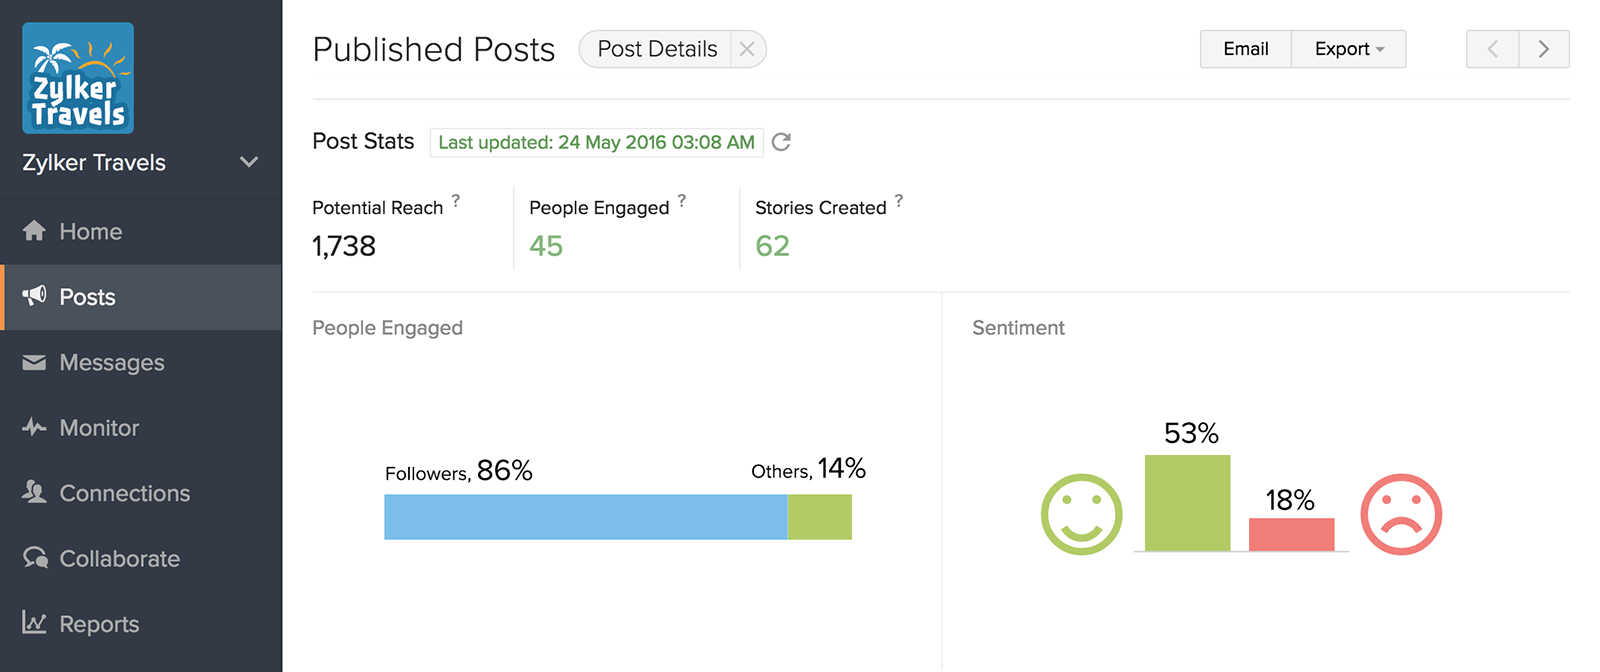Refresh post stats with the reload icon
The image size is (1600, 672).
pyautogui.click(x=781, y=142)
